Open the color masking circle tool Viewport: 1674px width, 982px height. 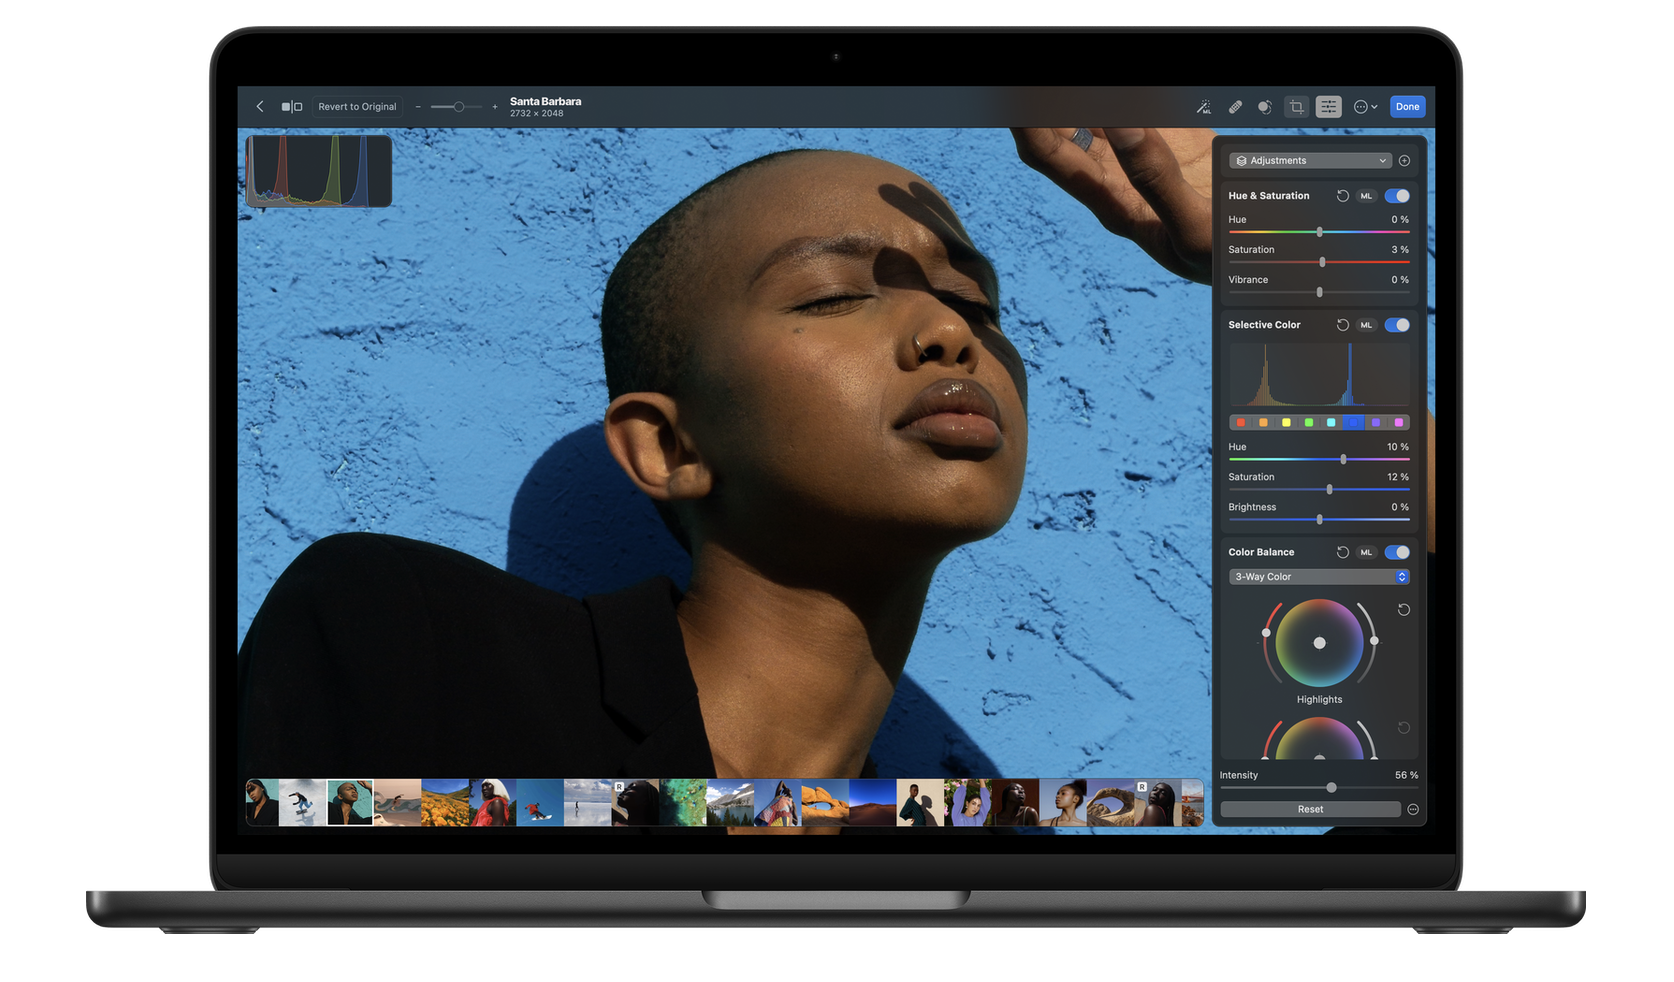point(1265,107)
